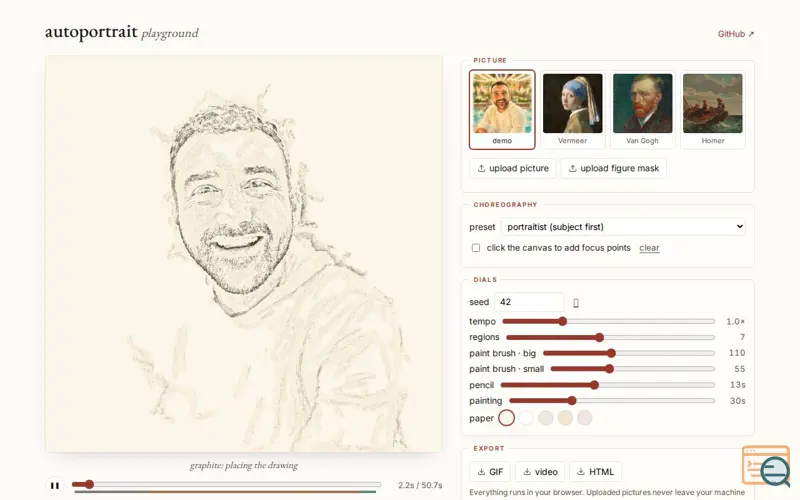Enable click the canvas to add focus points

coord(476,248)
